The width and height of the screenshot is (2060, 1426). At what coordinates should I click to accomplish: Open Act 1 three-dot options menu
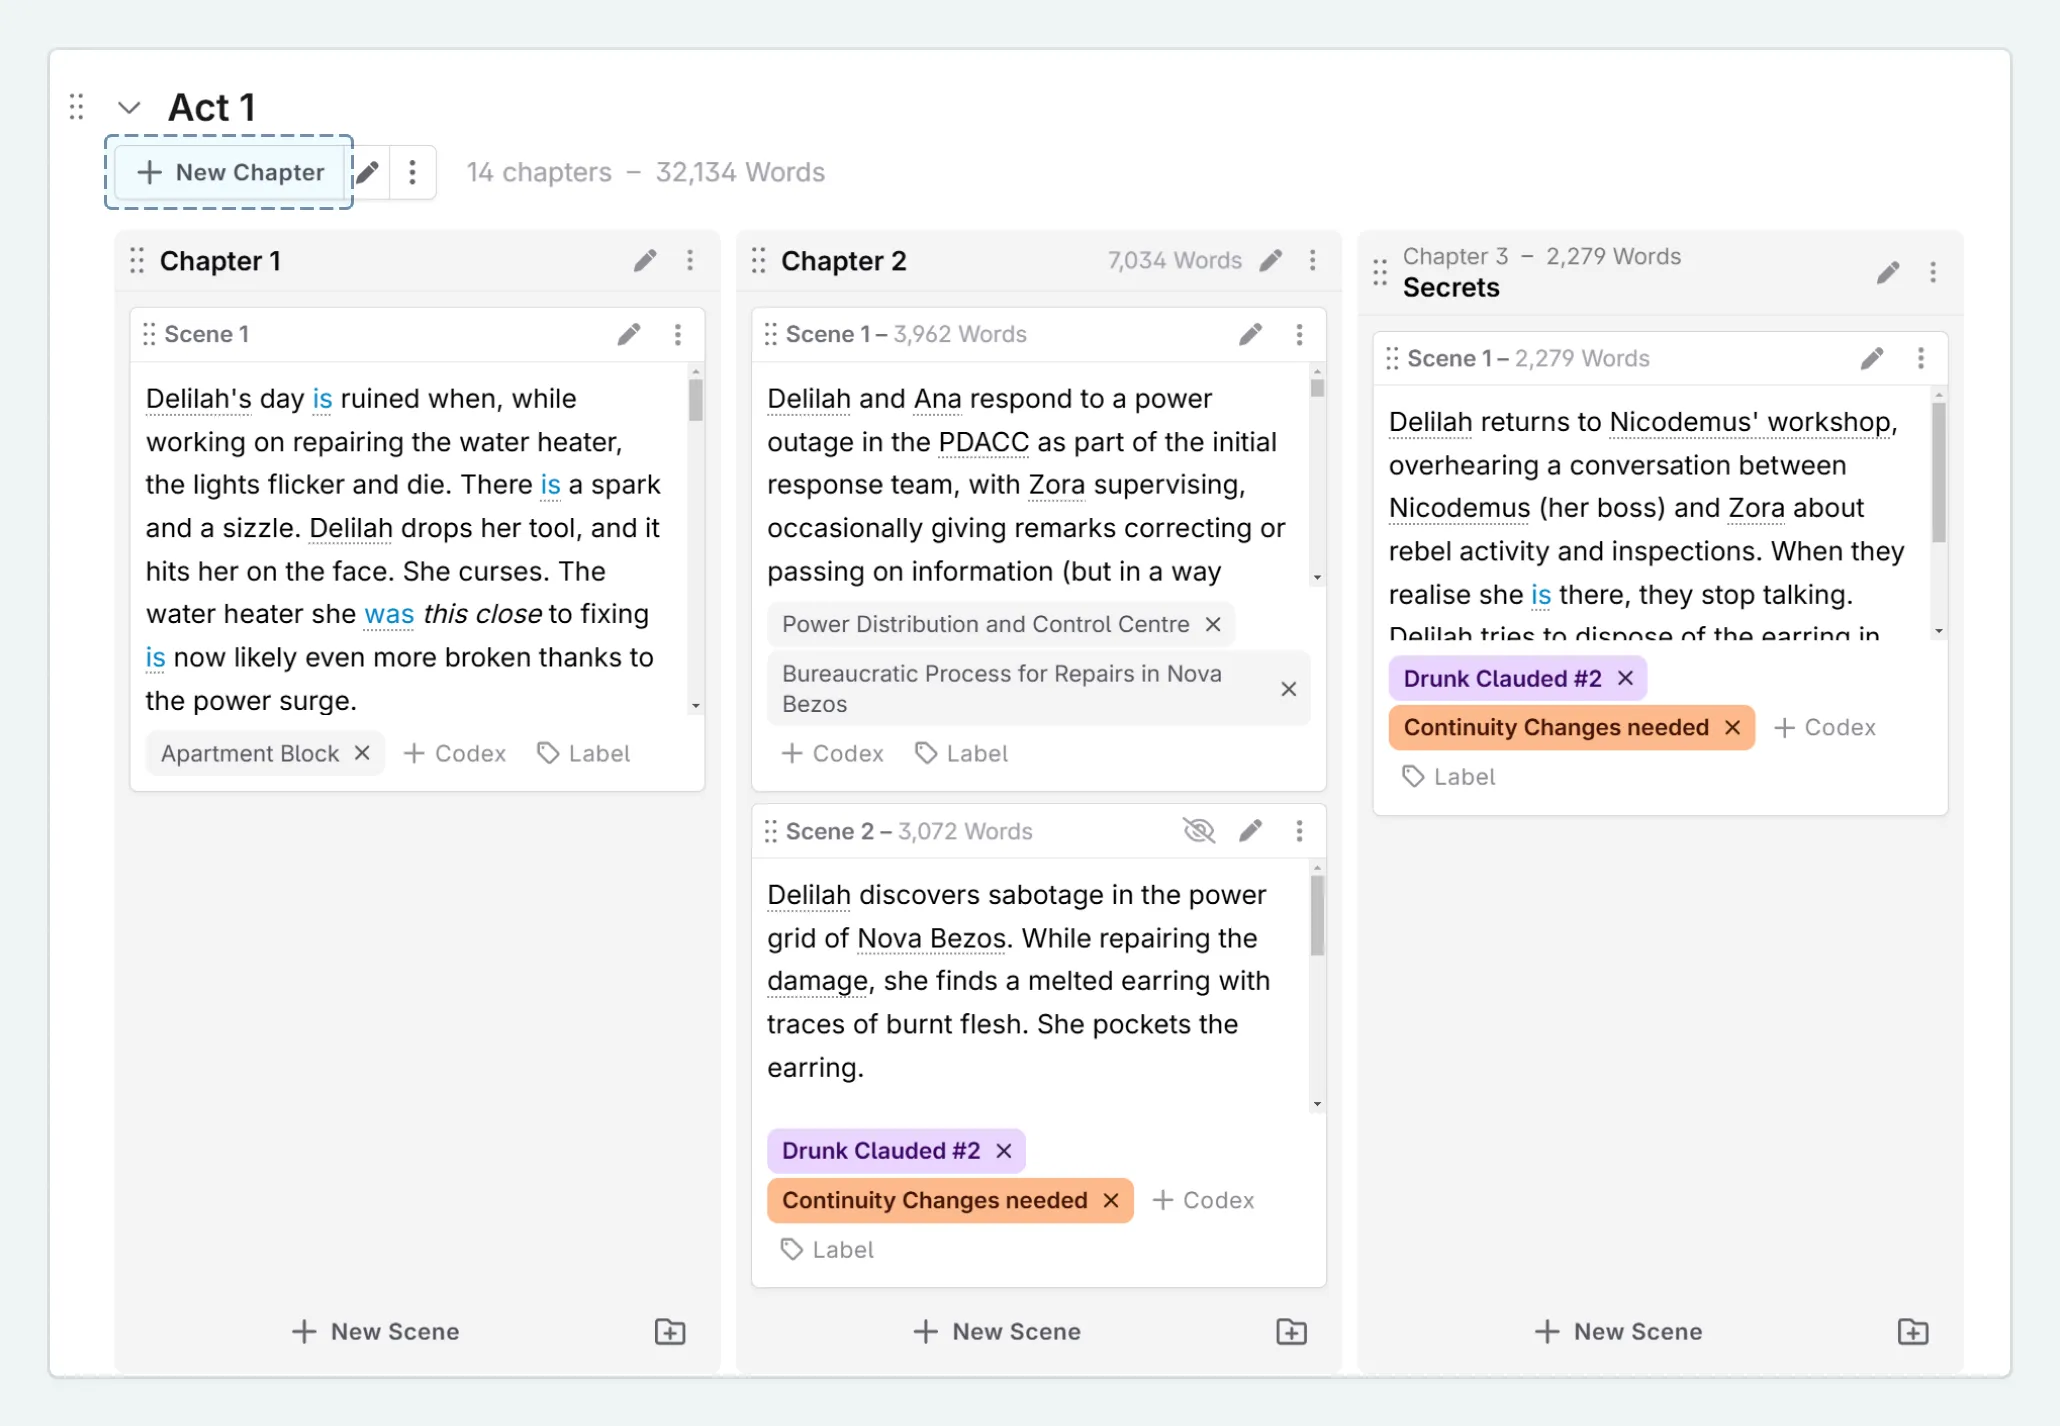click(412, 172)
